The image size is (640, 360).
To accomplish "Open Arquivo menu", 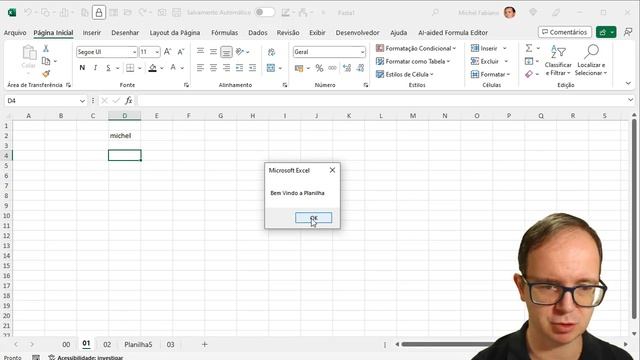I will click(15, 33).
